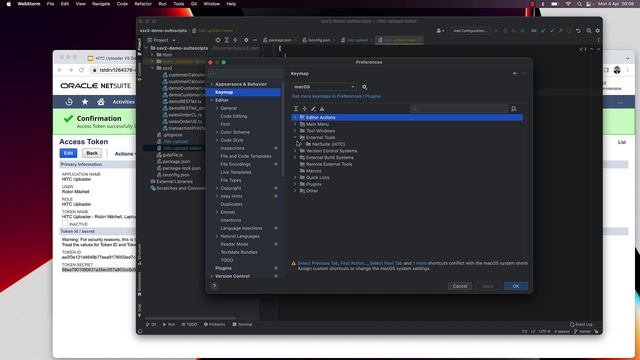
Task: Click Expand All icon in Keymap toolbar
Action: coord(296,109)
